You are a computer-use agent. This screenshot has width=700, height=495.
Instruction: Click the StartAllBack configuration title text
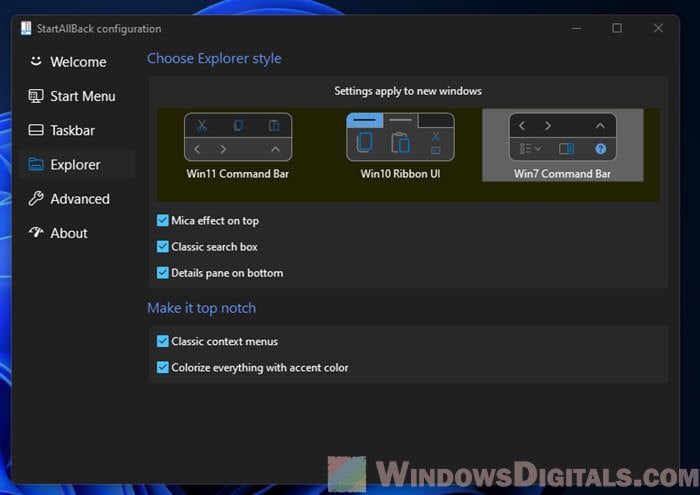[x=99, y=29]
